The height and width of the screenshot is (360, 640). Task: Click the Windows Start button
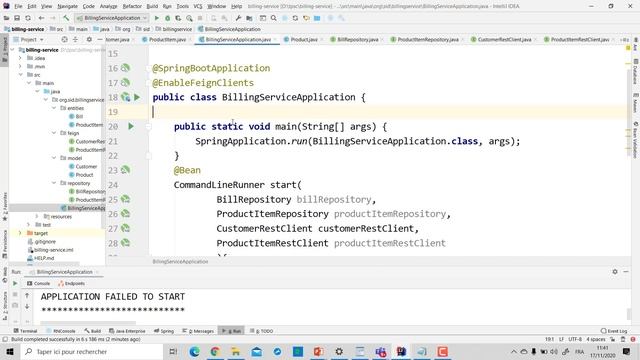point(10,351)
